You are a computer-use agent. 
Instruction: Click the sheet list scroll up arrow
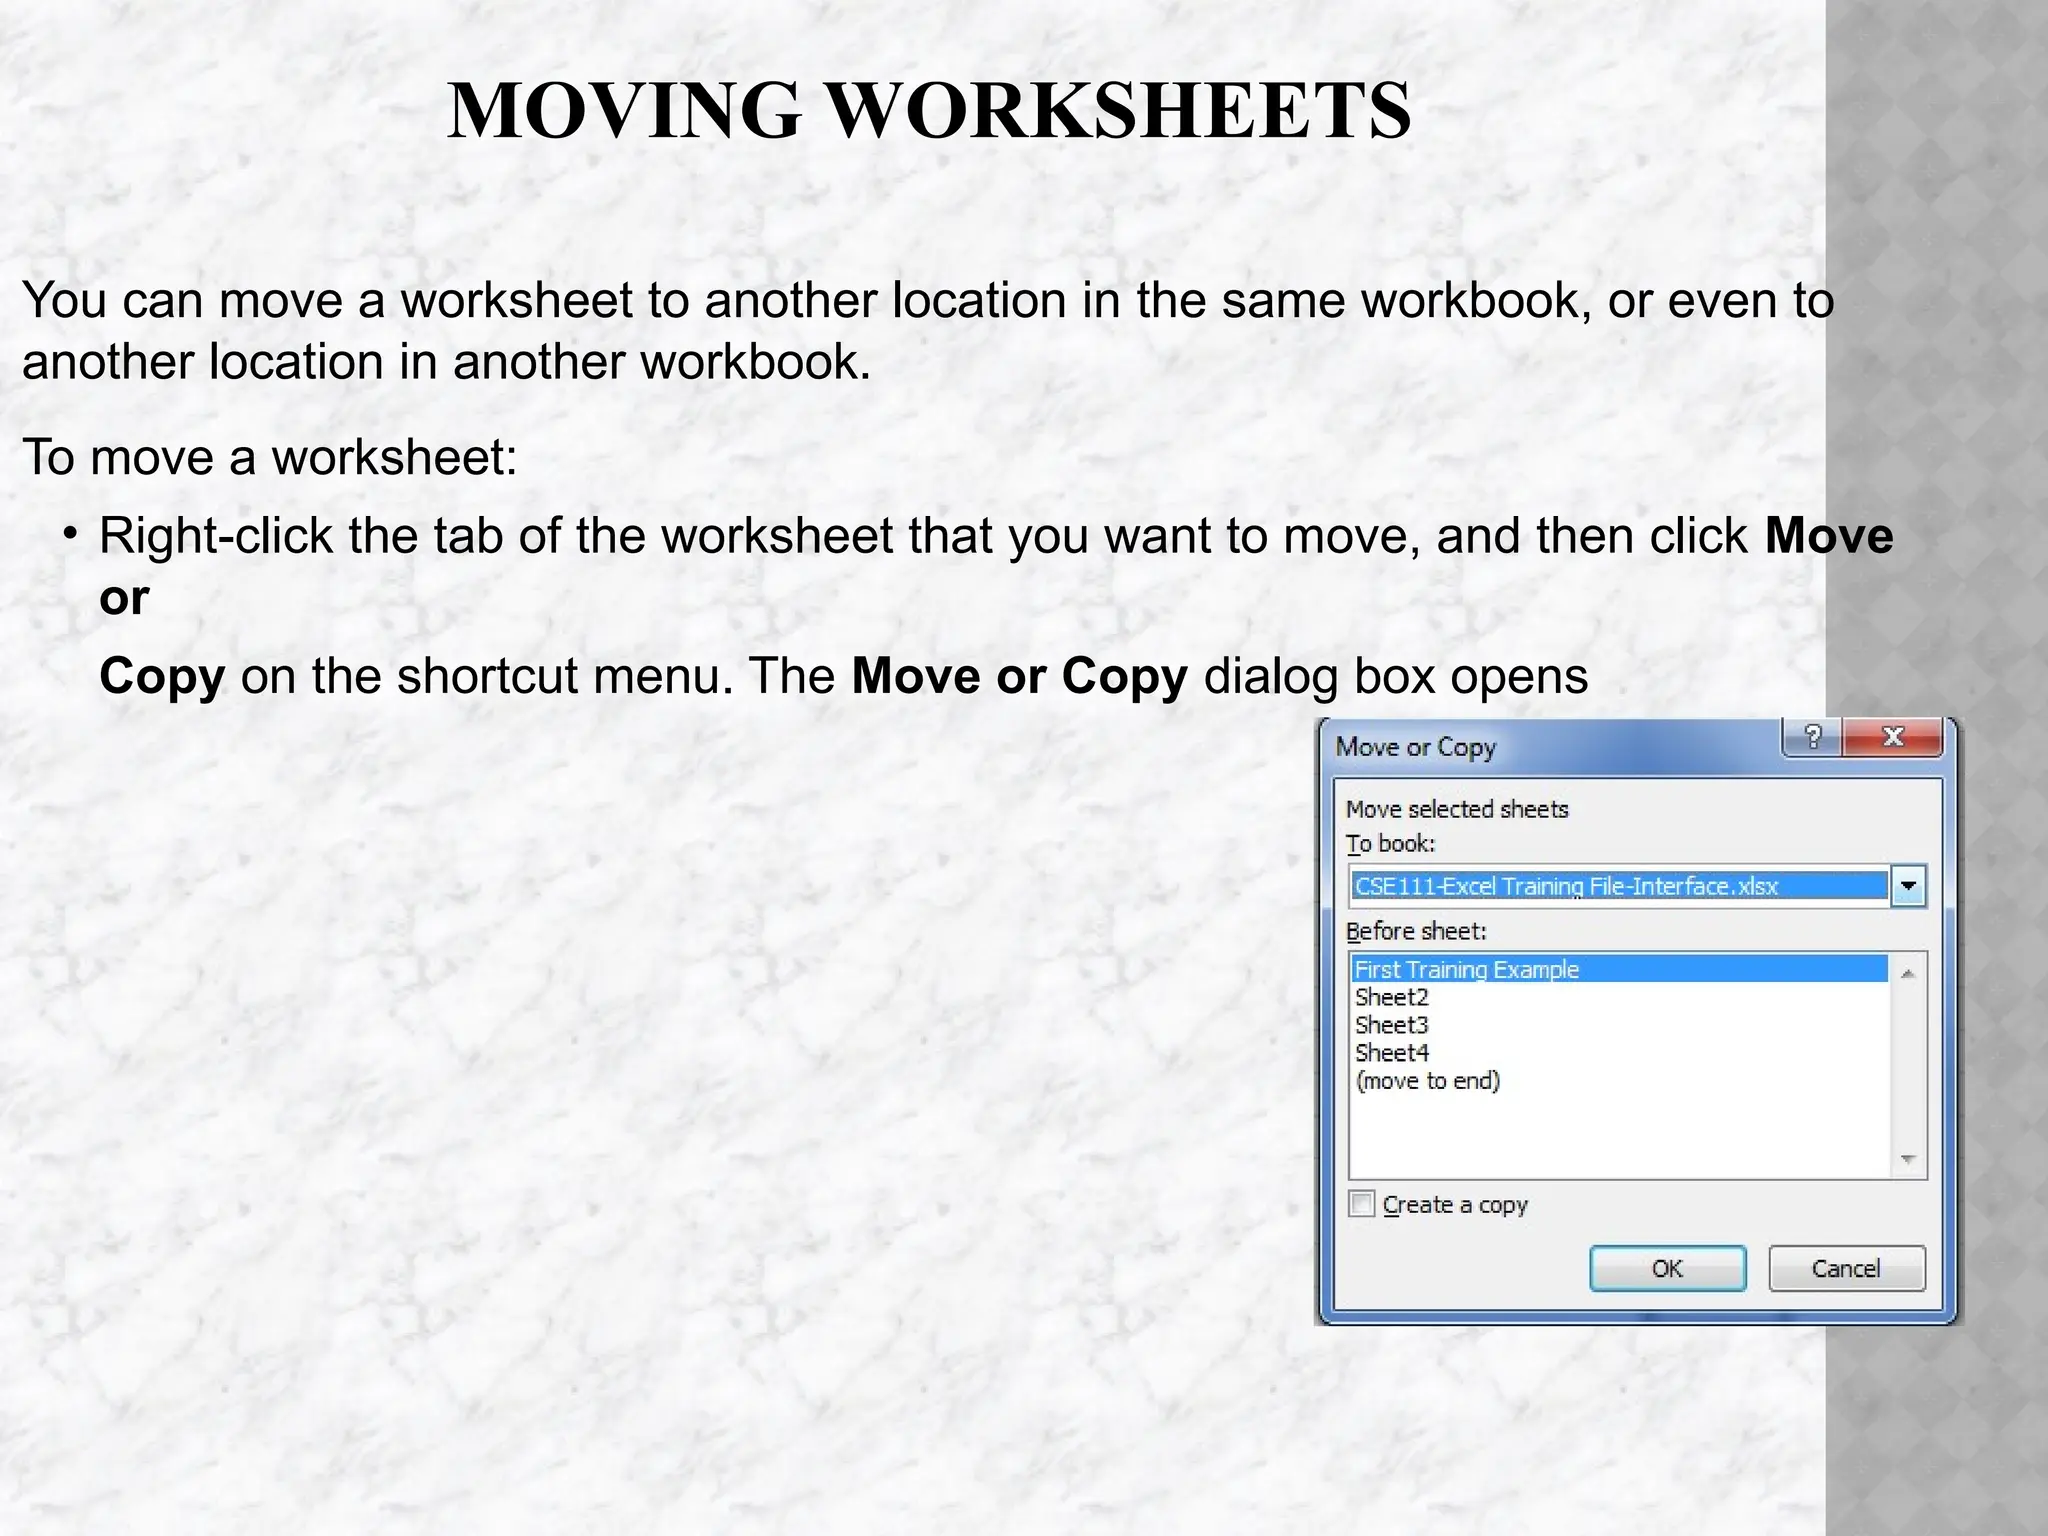[x=1908, y=974]
